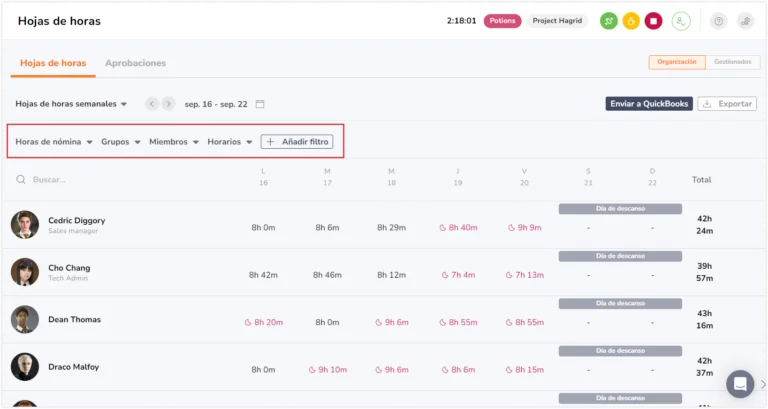Click Cedric Diggory name
Screen dimensions: 768x409
pyautogui.click(x=76, y=220)
